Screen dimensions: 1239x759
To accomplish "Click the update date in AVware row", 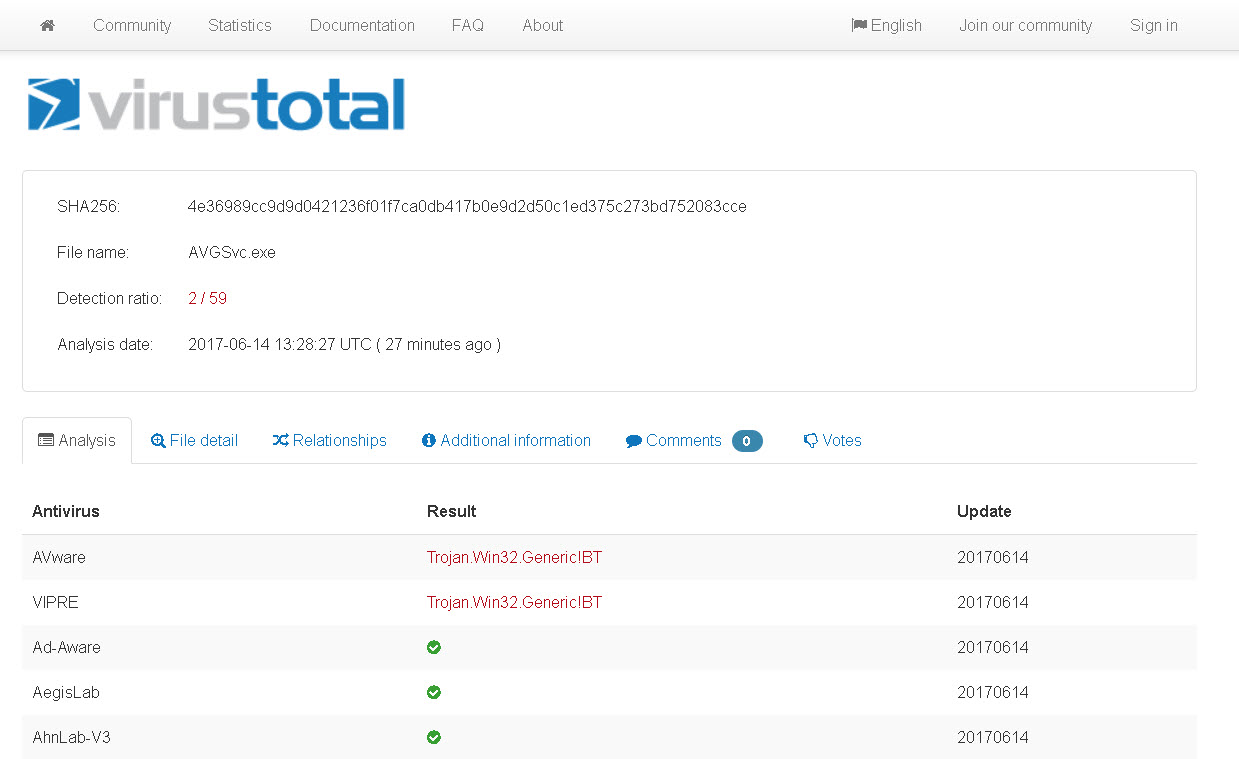I will click(x=993, y=557).
